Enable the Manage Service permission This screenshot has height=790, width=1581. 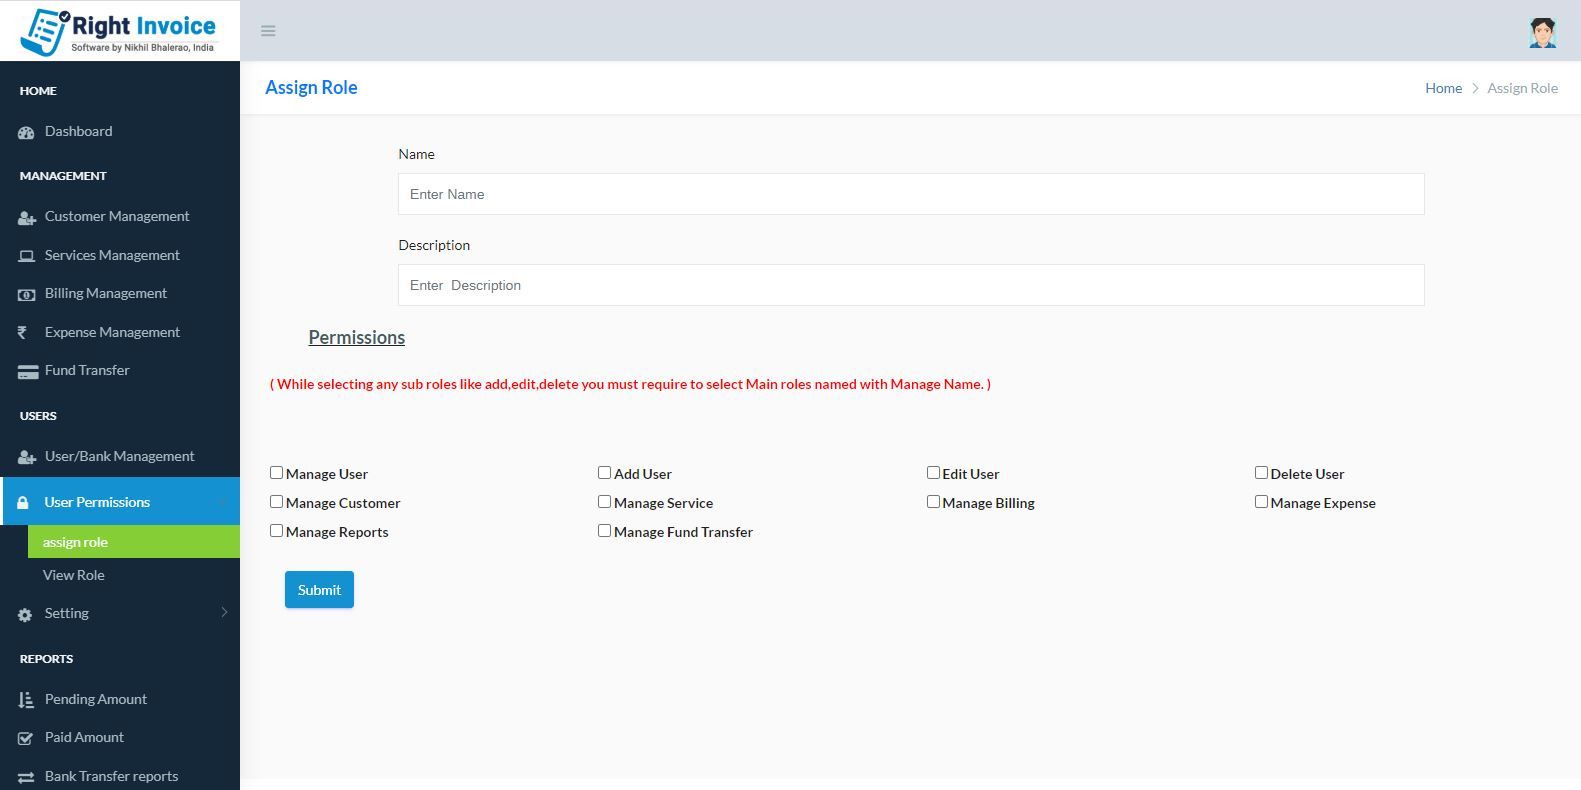click(604, 502)
